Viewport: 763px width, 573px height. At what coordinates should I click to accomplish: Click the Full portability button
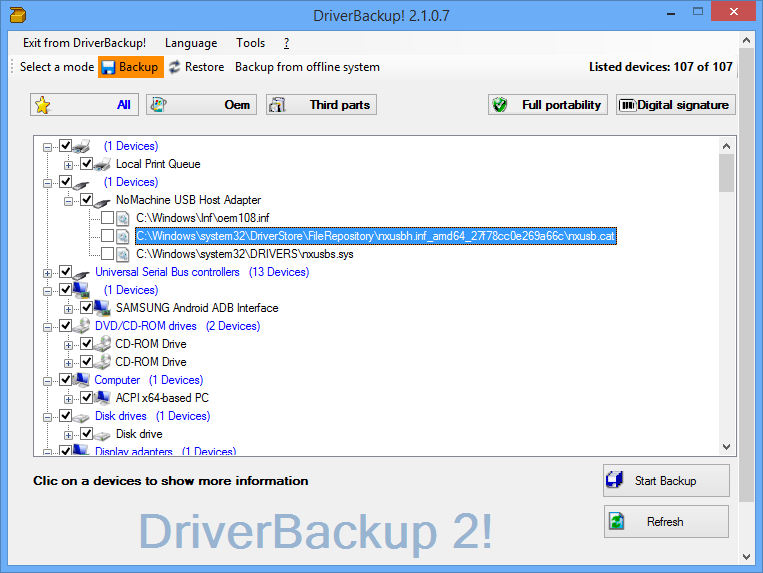click(548, 105)
